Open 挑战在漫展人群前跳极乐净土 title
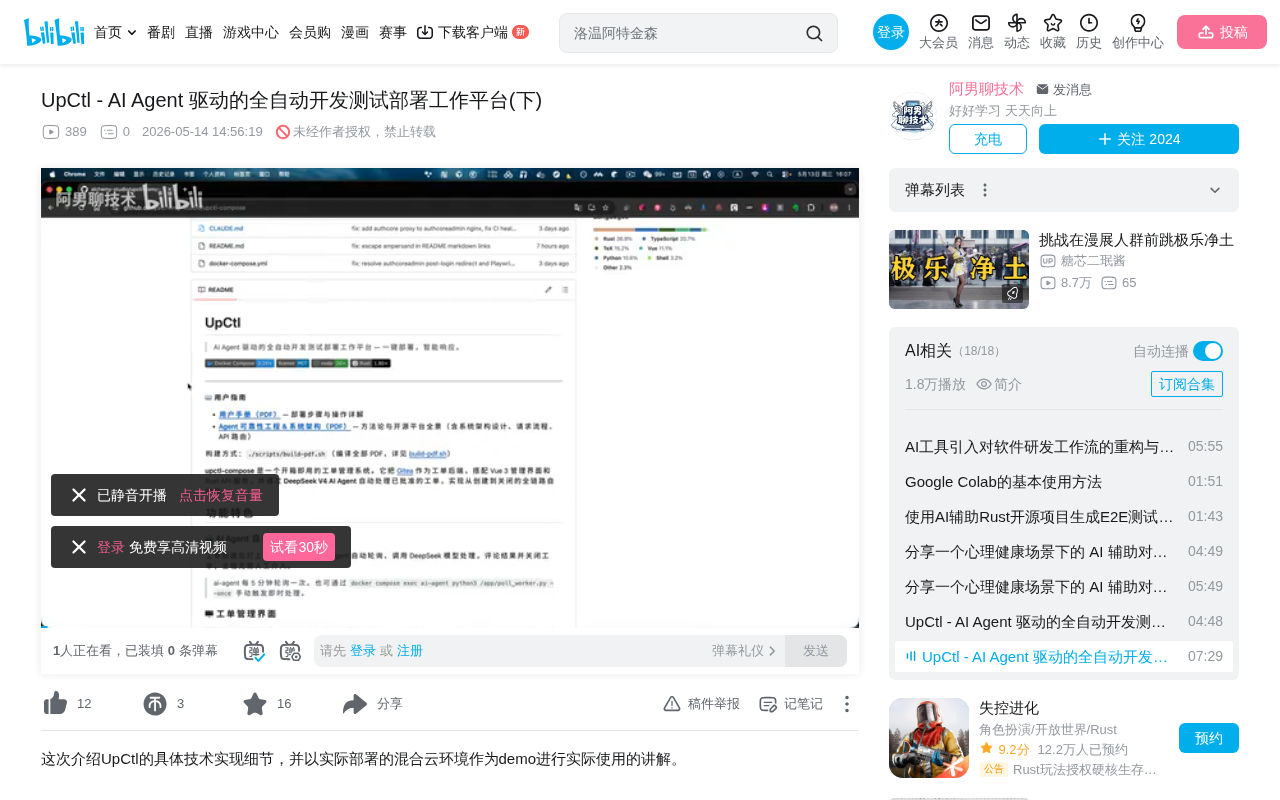 (1136, 240)
